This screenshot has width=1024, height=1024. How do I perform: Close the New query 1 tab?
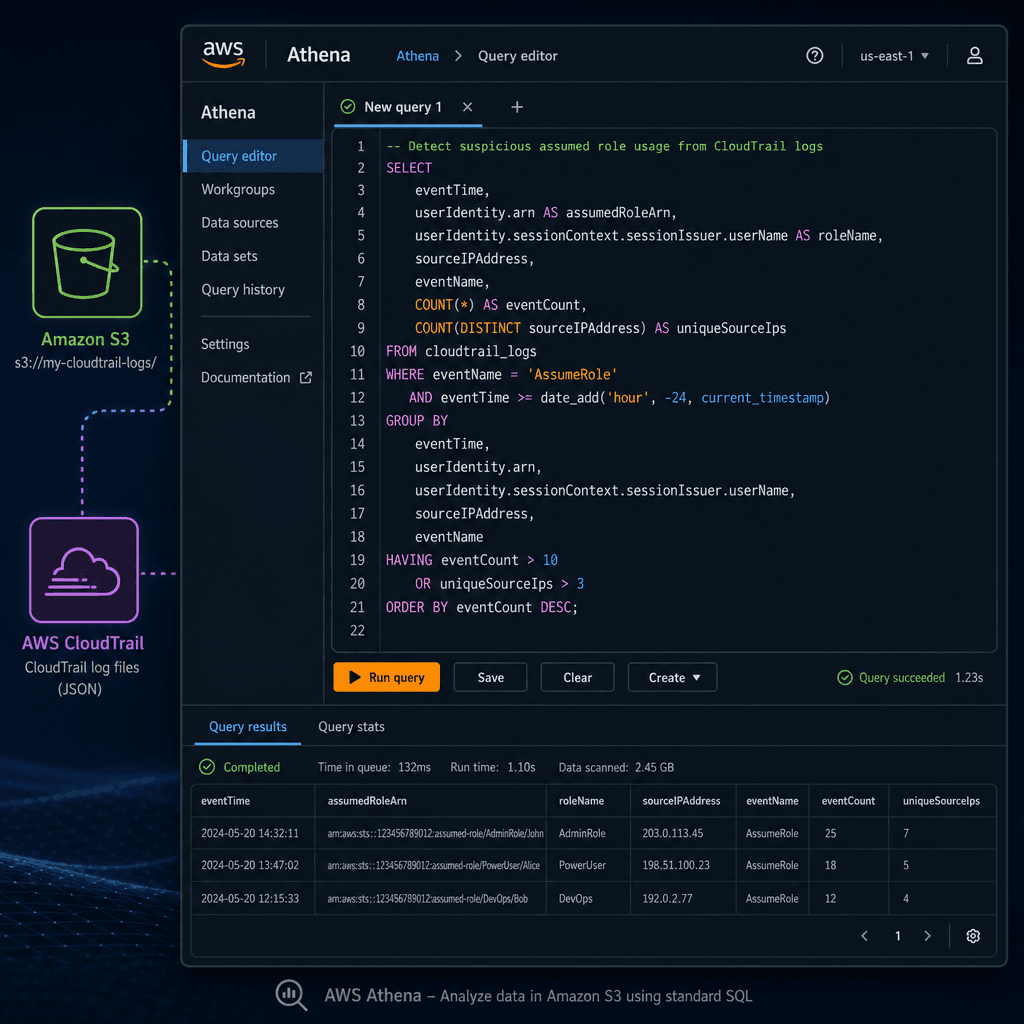pyautogui.click(x=468, y=107)
